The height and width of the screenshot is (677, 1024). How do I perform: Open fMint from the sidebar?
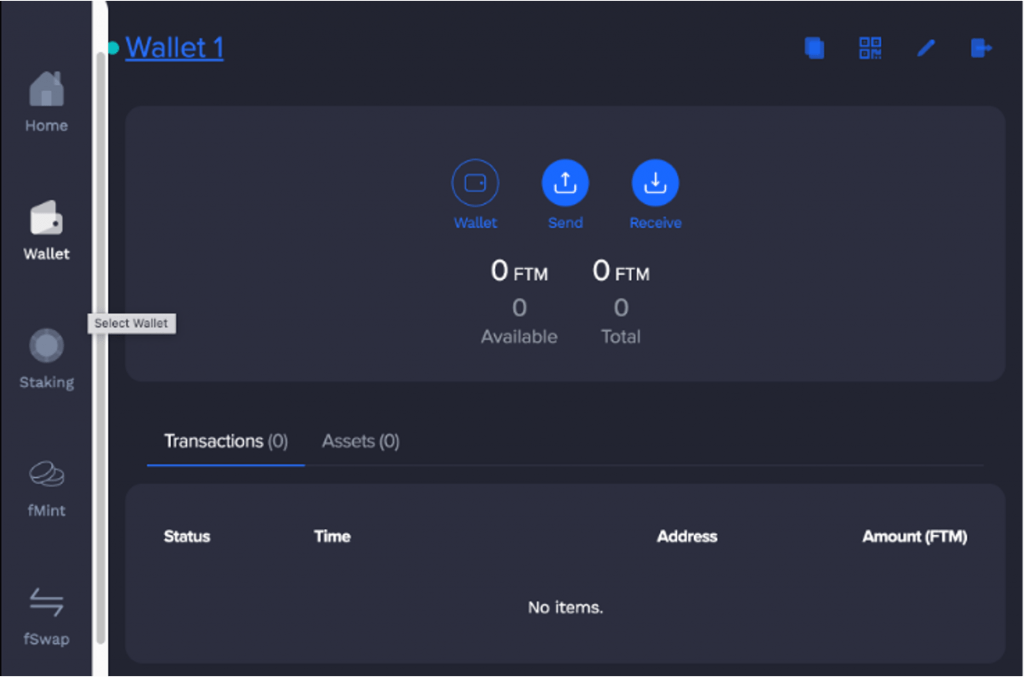coord(46,487)
